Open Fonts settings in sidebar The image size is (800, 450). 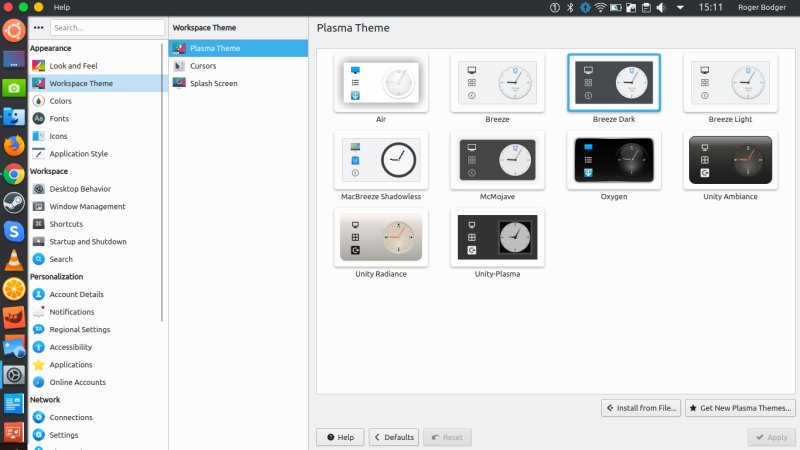tap(59, 118)
